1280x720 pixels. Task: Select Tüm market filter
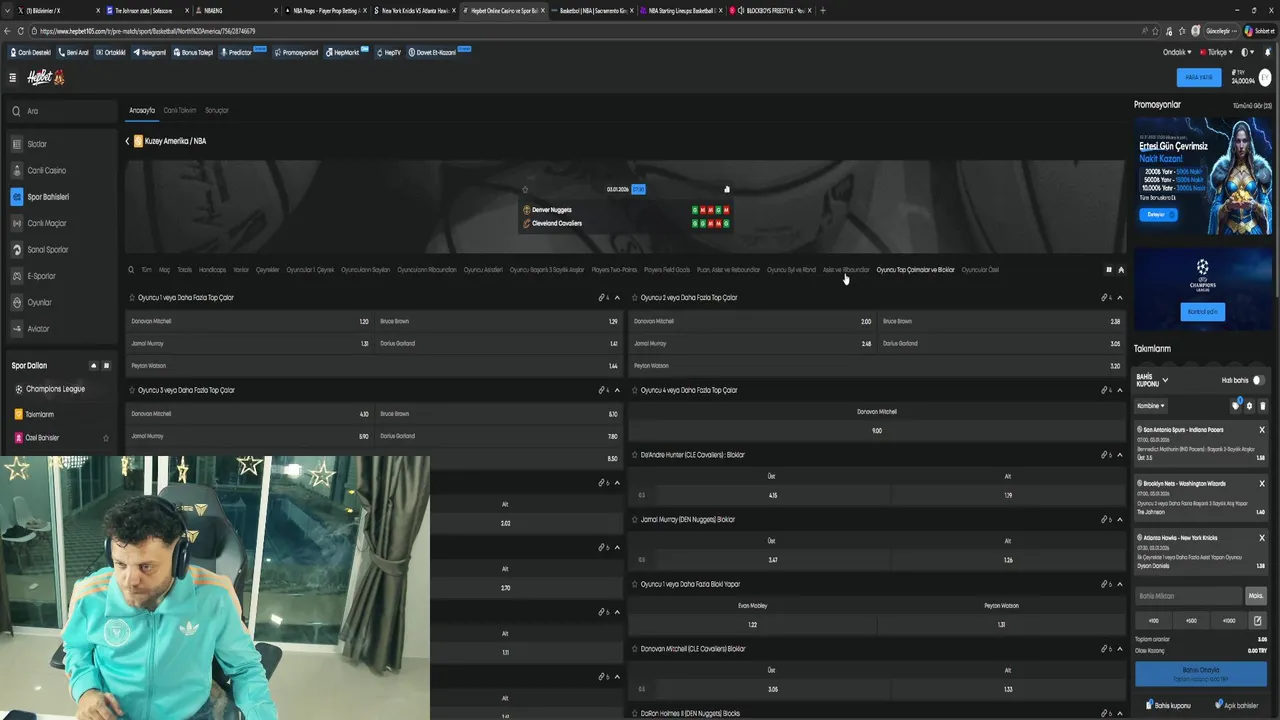coord(146,270)
